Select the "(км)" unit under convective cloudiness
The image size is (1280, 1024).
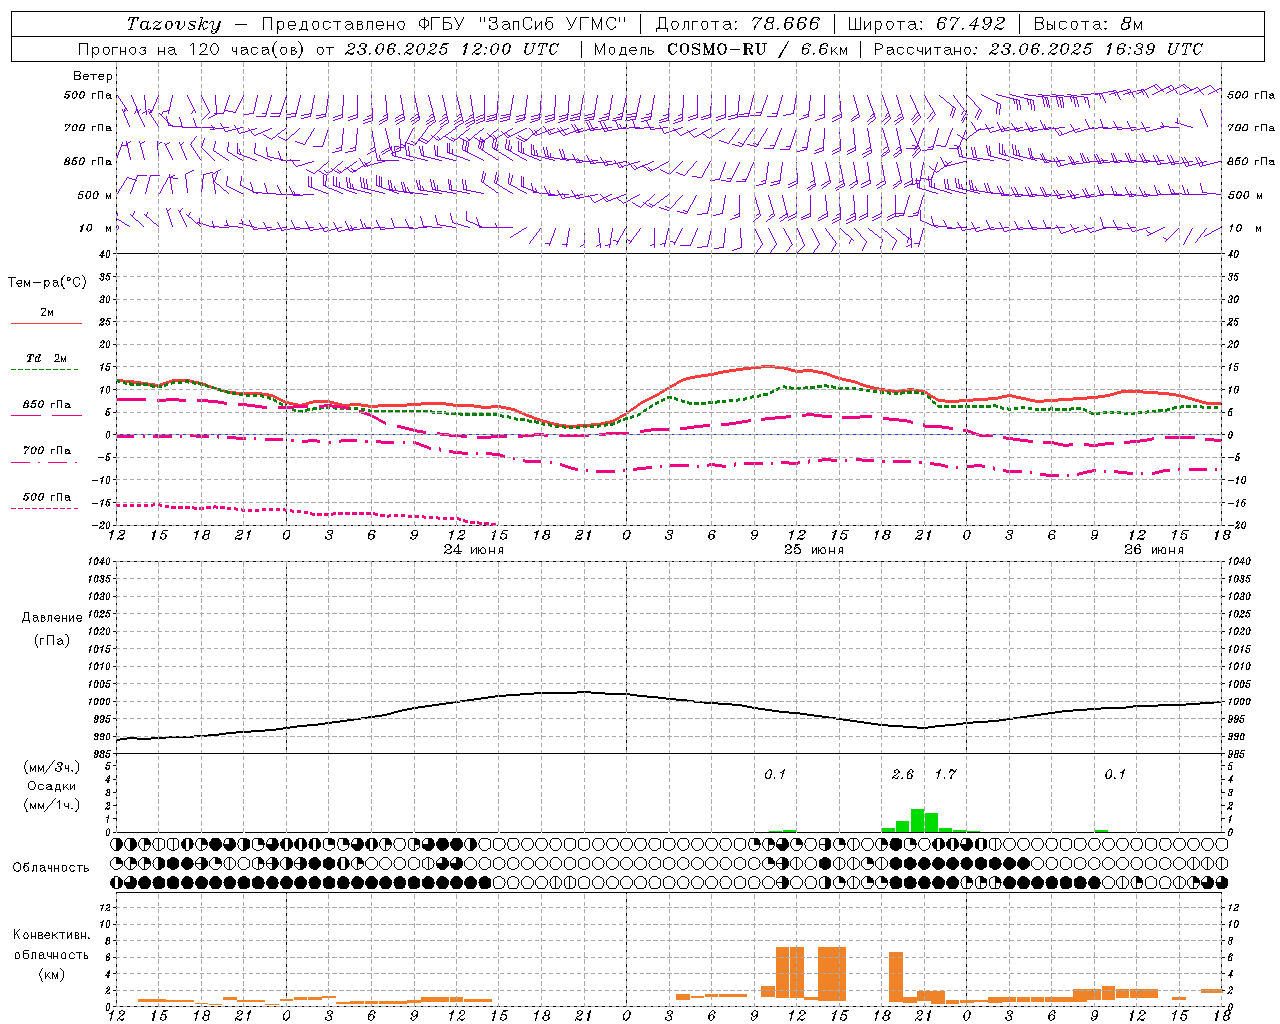click(x=51, y=974)
